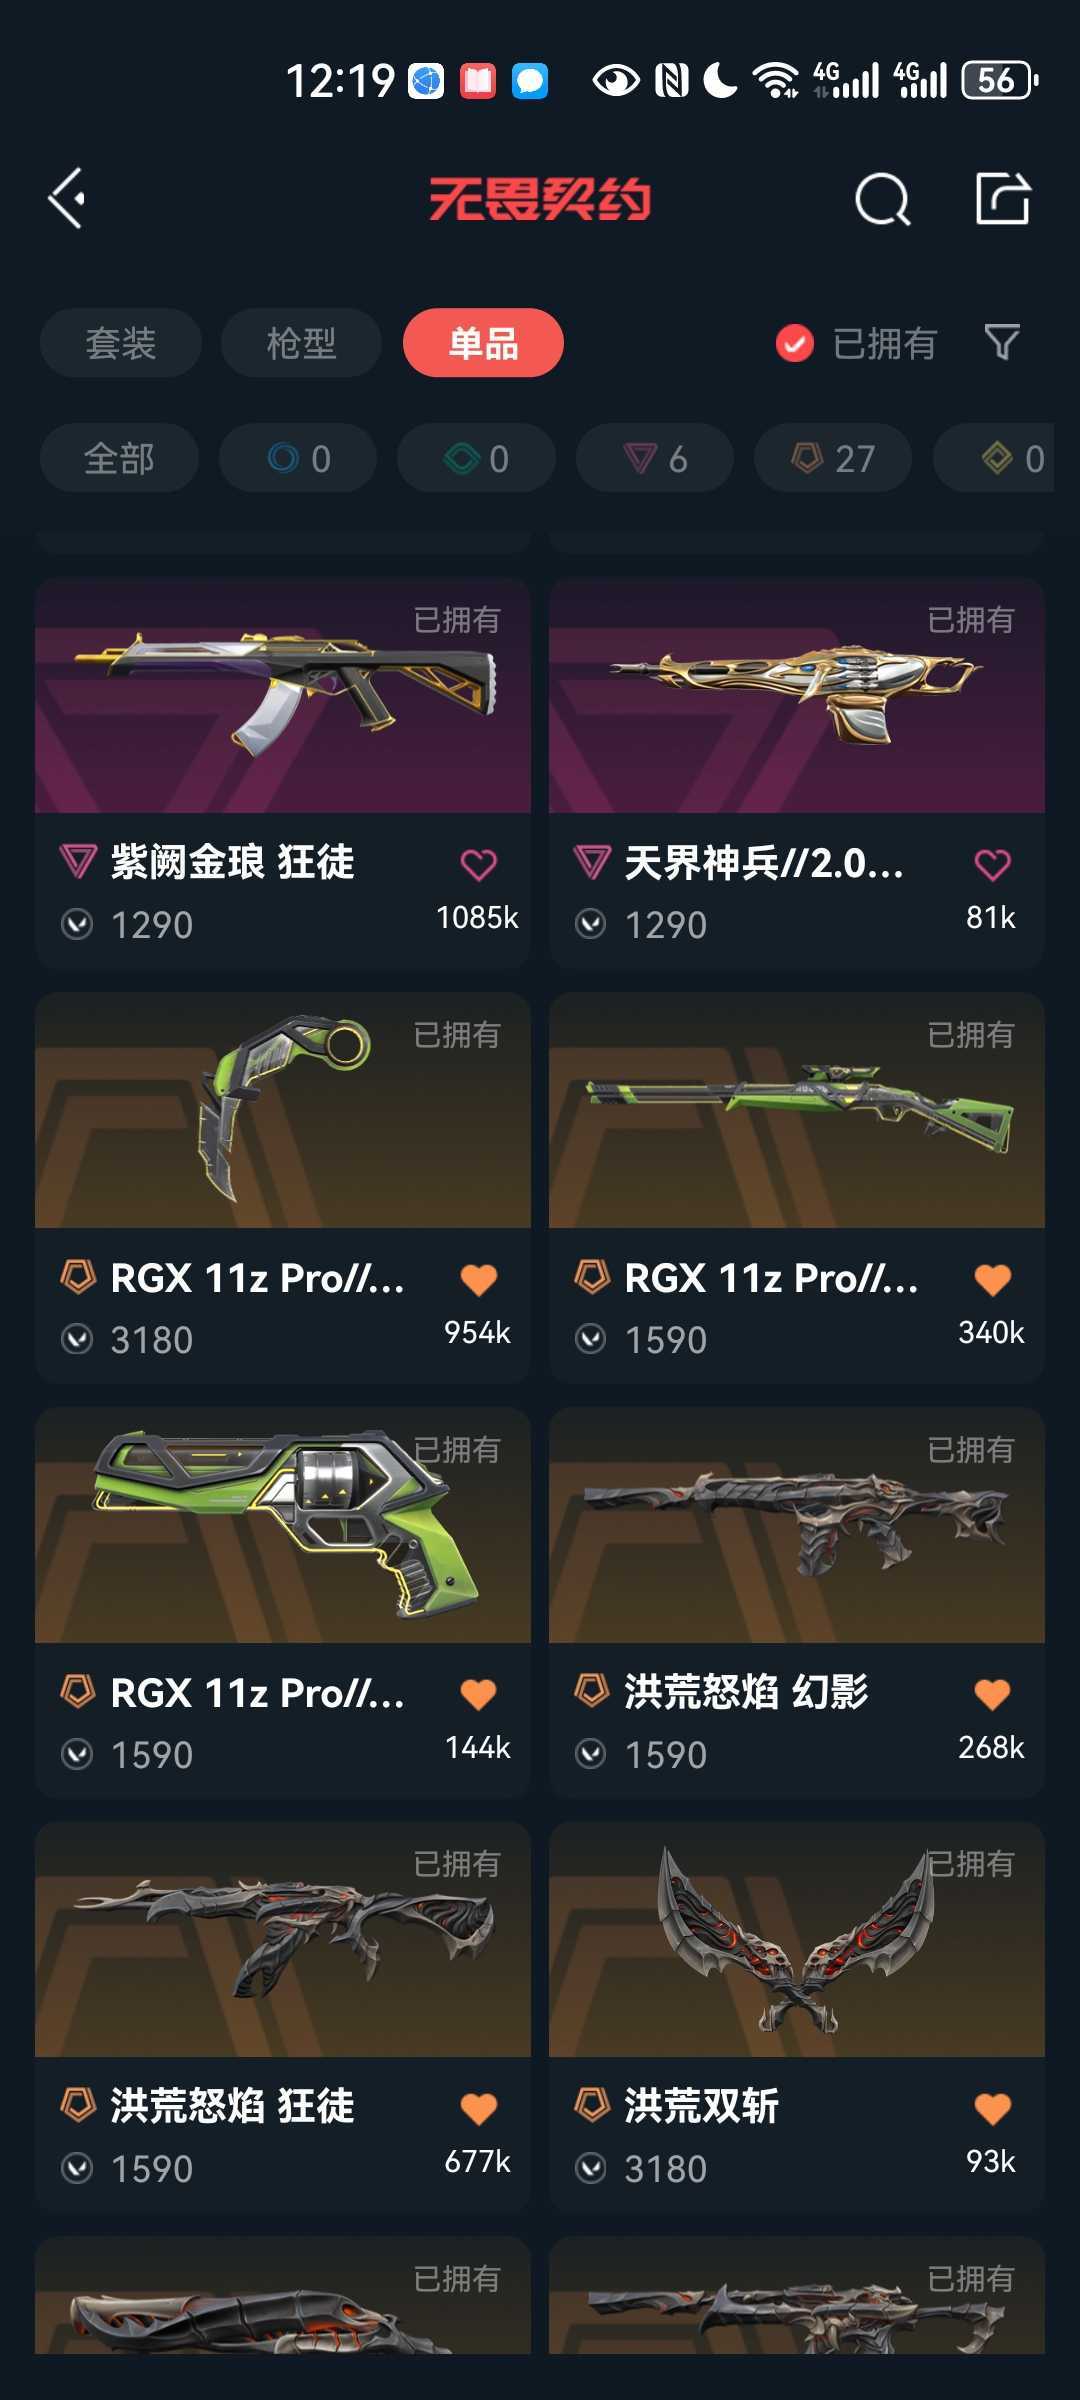
Task: Tap the share icon in header
Action: pyautogui.click(x=1003, y=198)
